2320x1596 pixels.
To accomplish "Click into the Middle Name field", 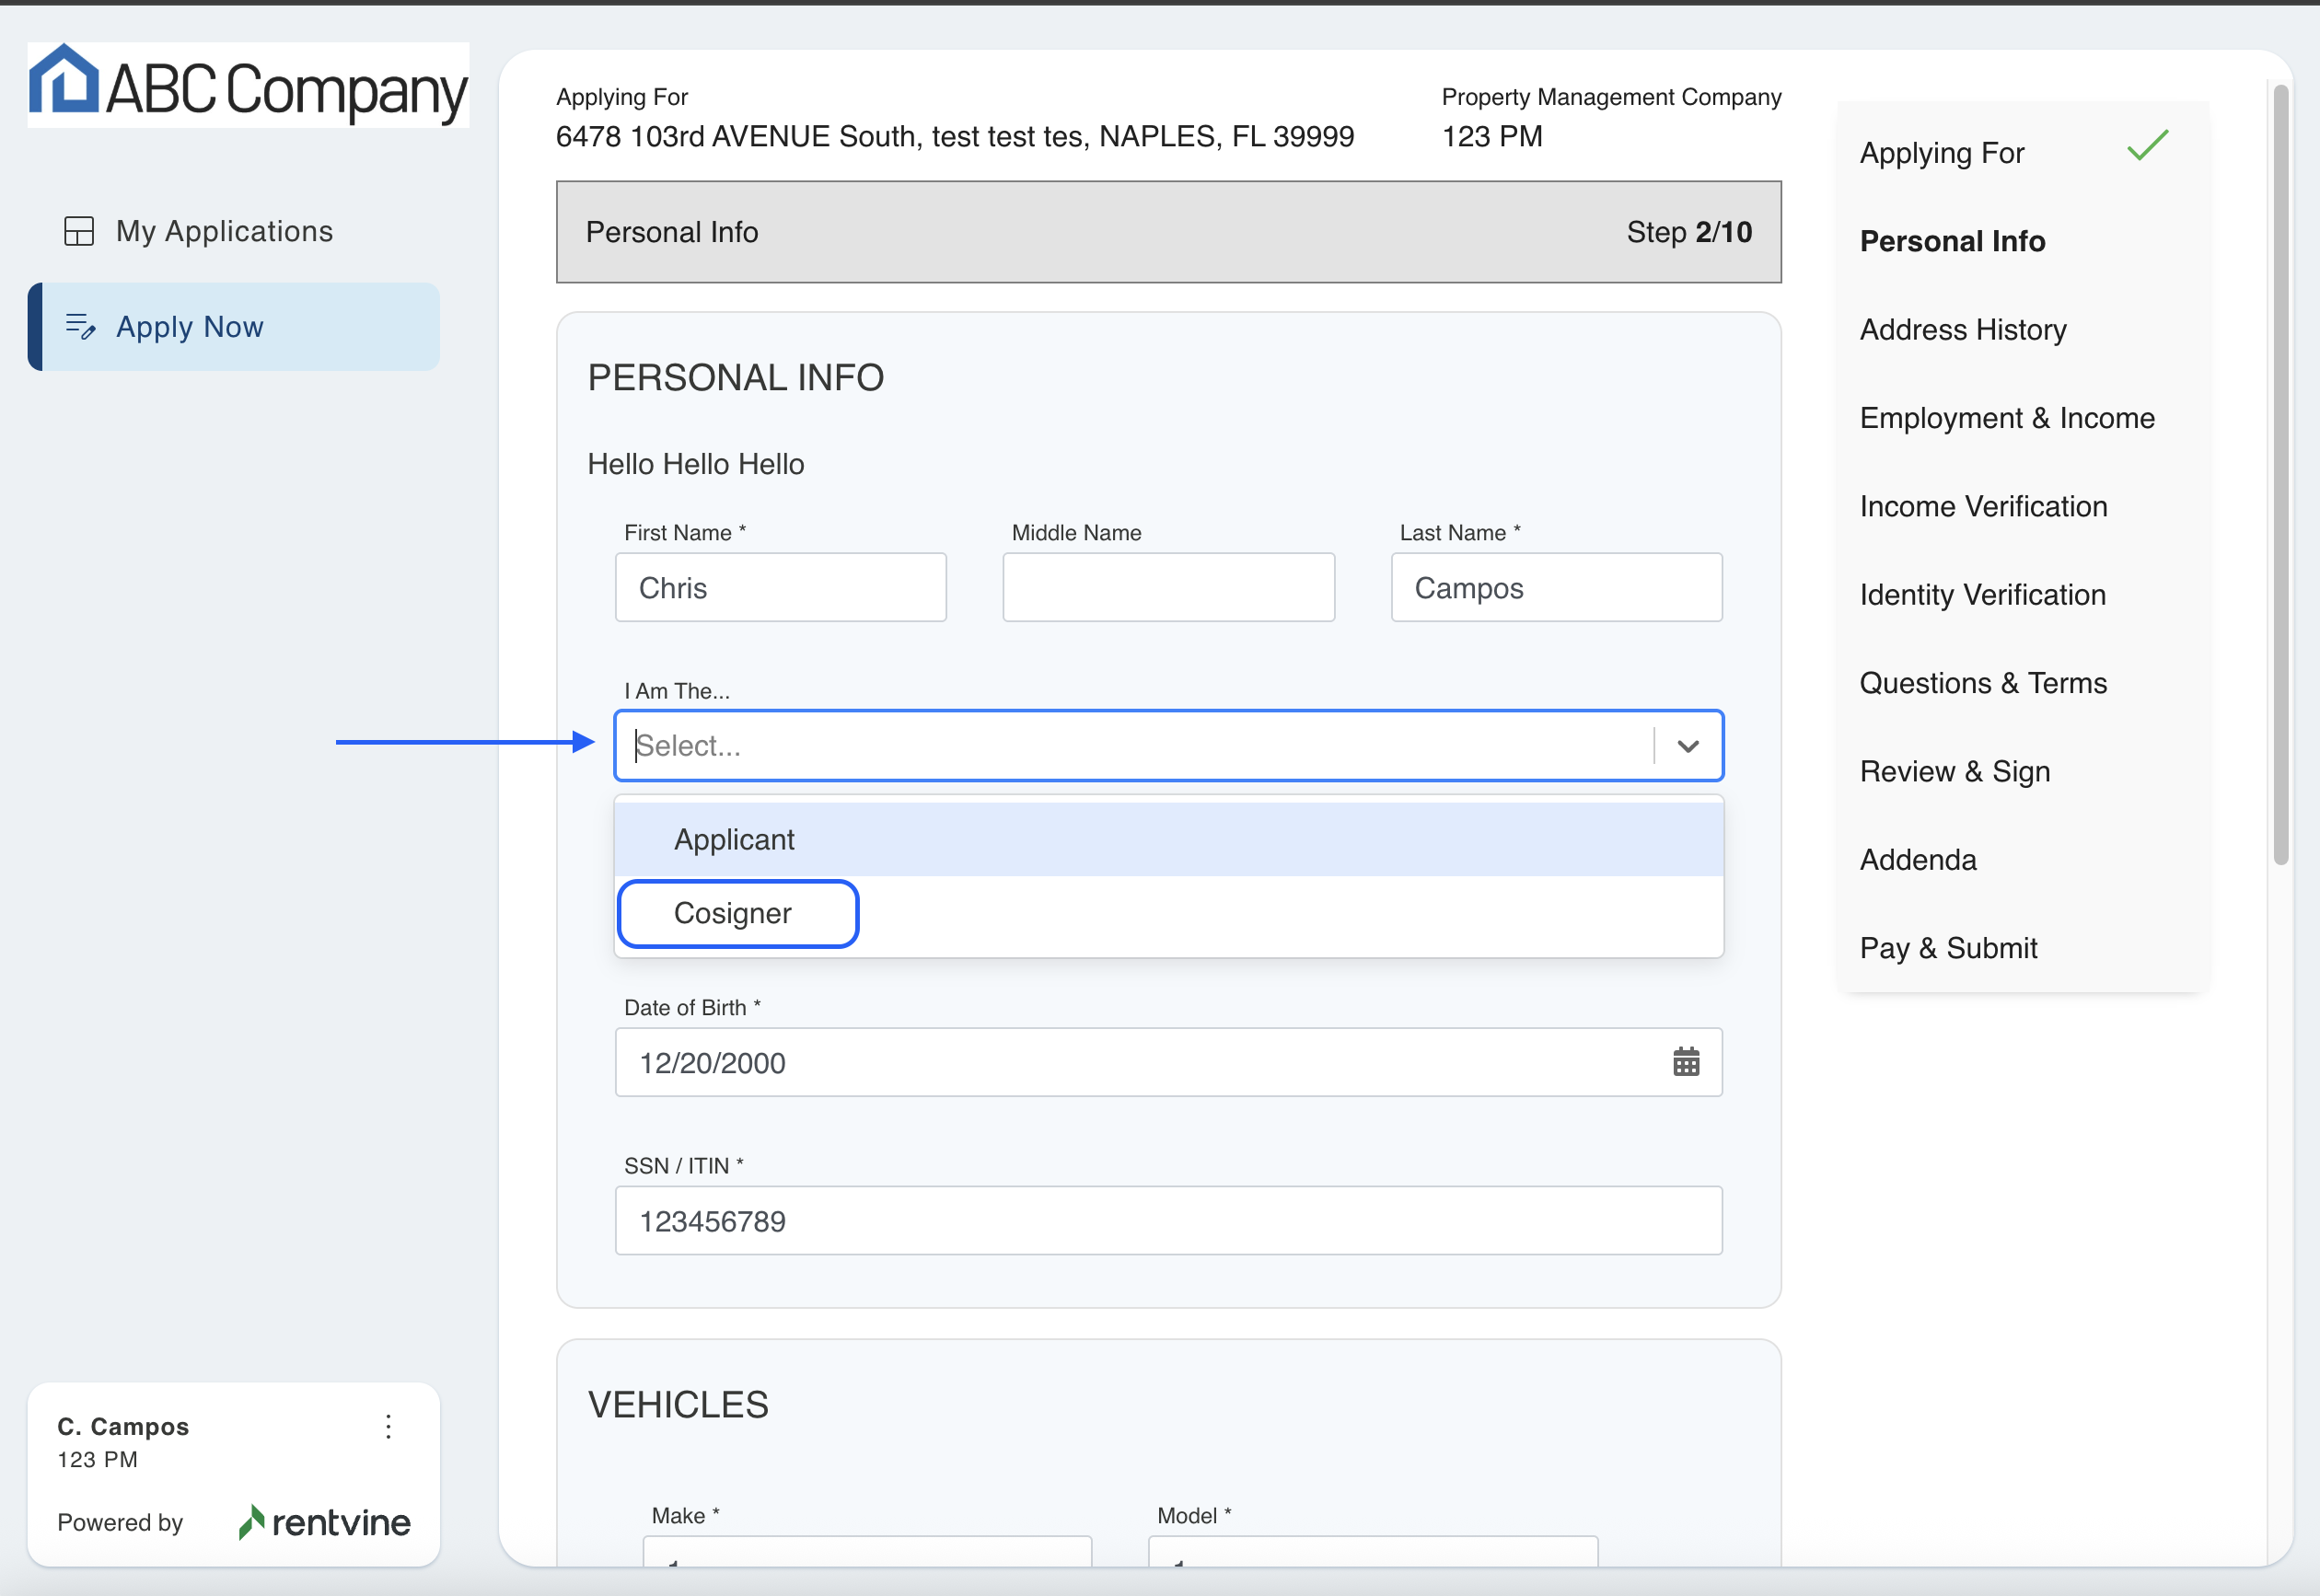I will 1168,588.
